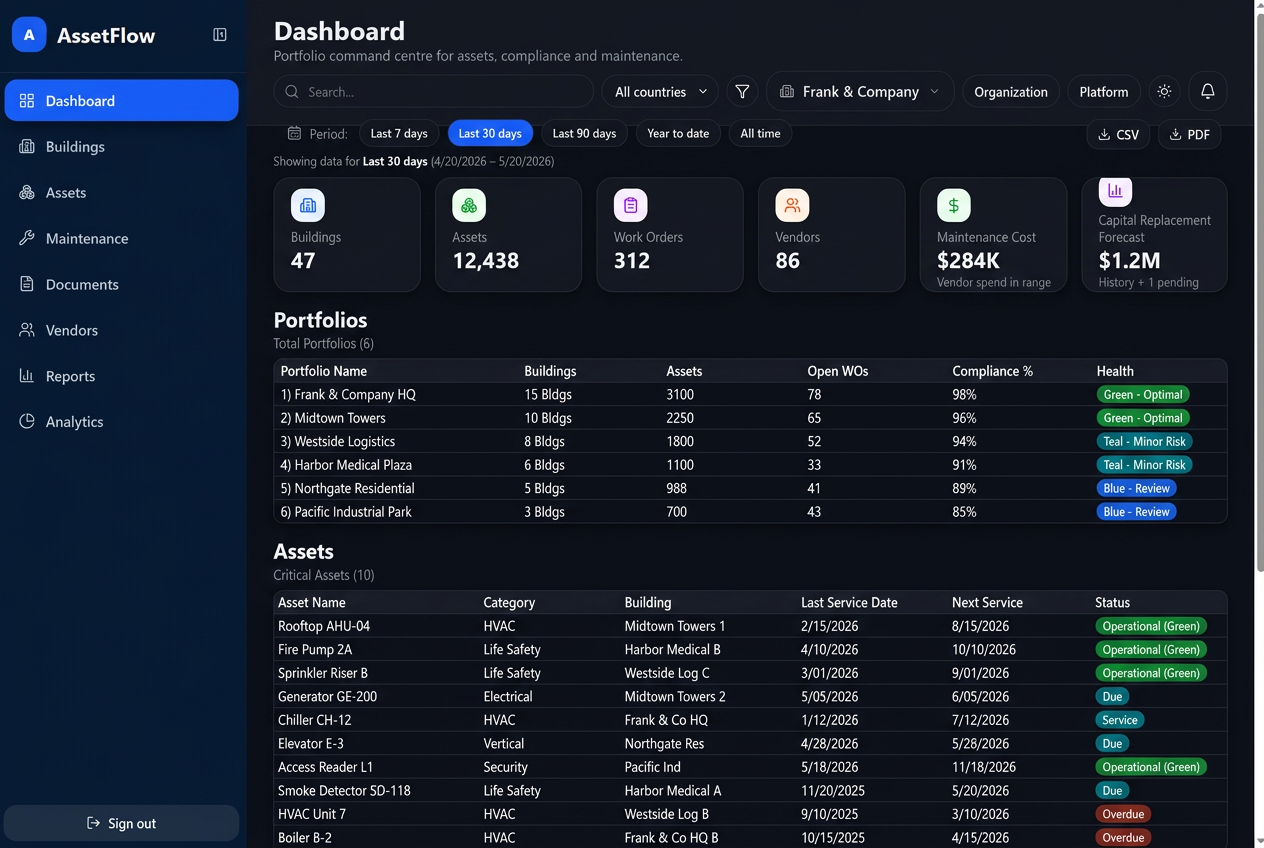The height and width of the screenshot is (848, 1264).
Task: Collapse the sidebar with the panel icon
Action: tap(220, 35)
